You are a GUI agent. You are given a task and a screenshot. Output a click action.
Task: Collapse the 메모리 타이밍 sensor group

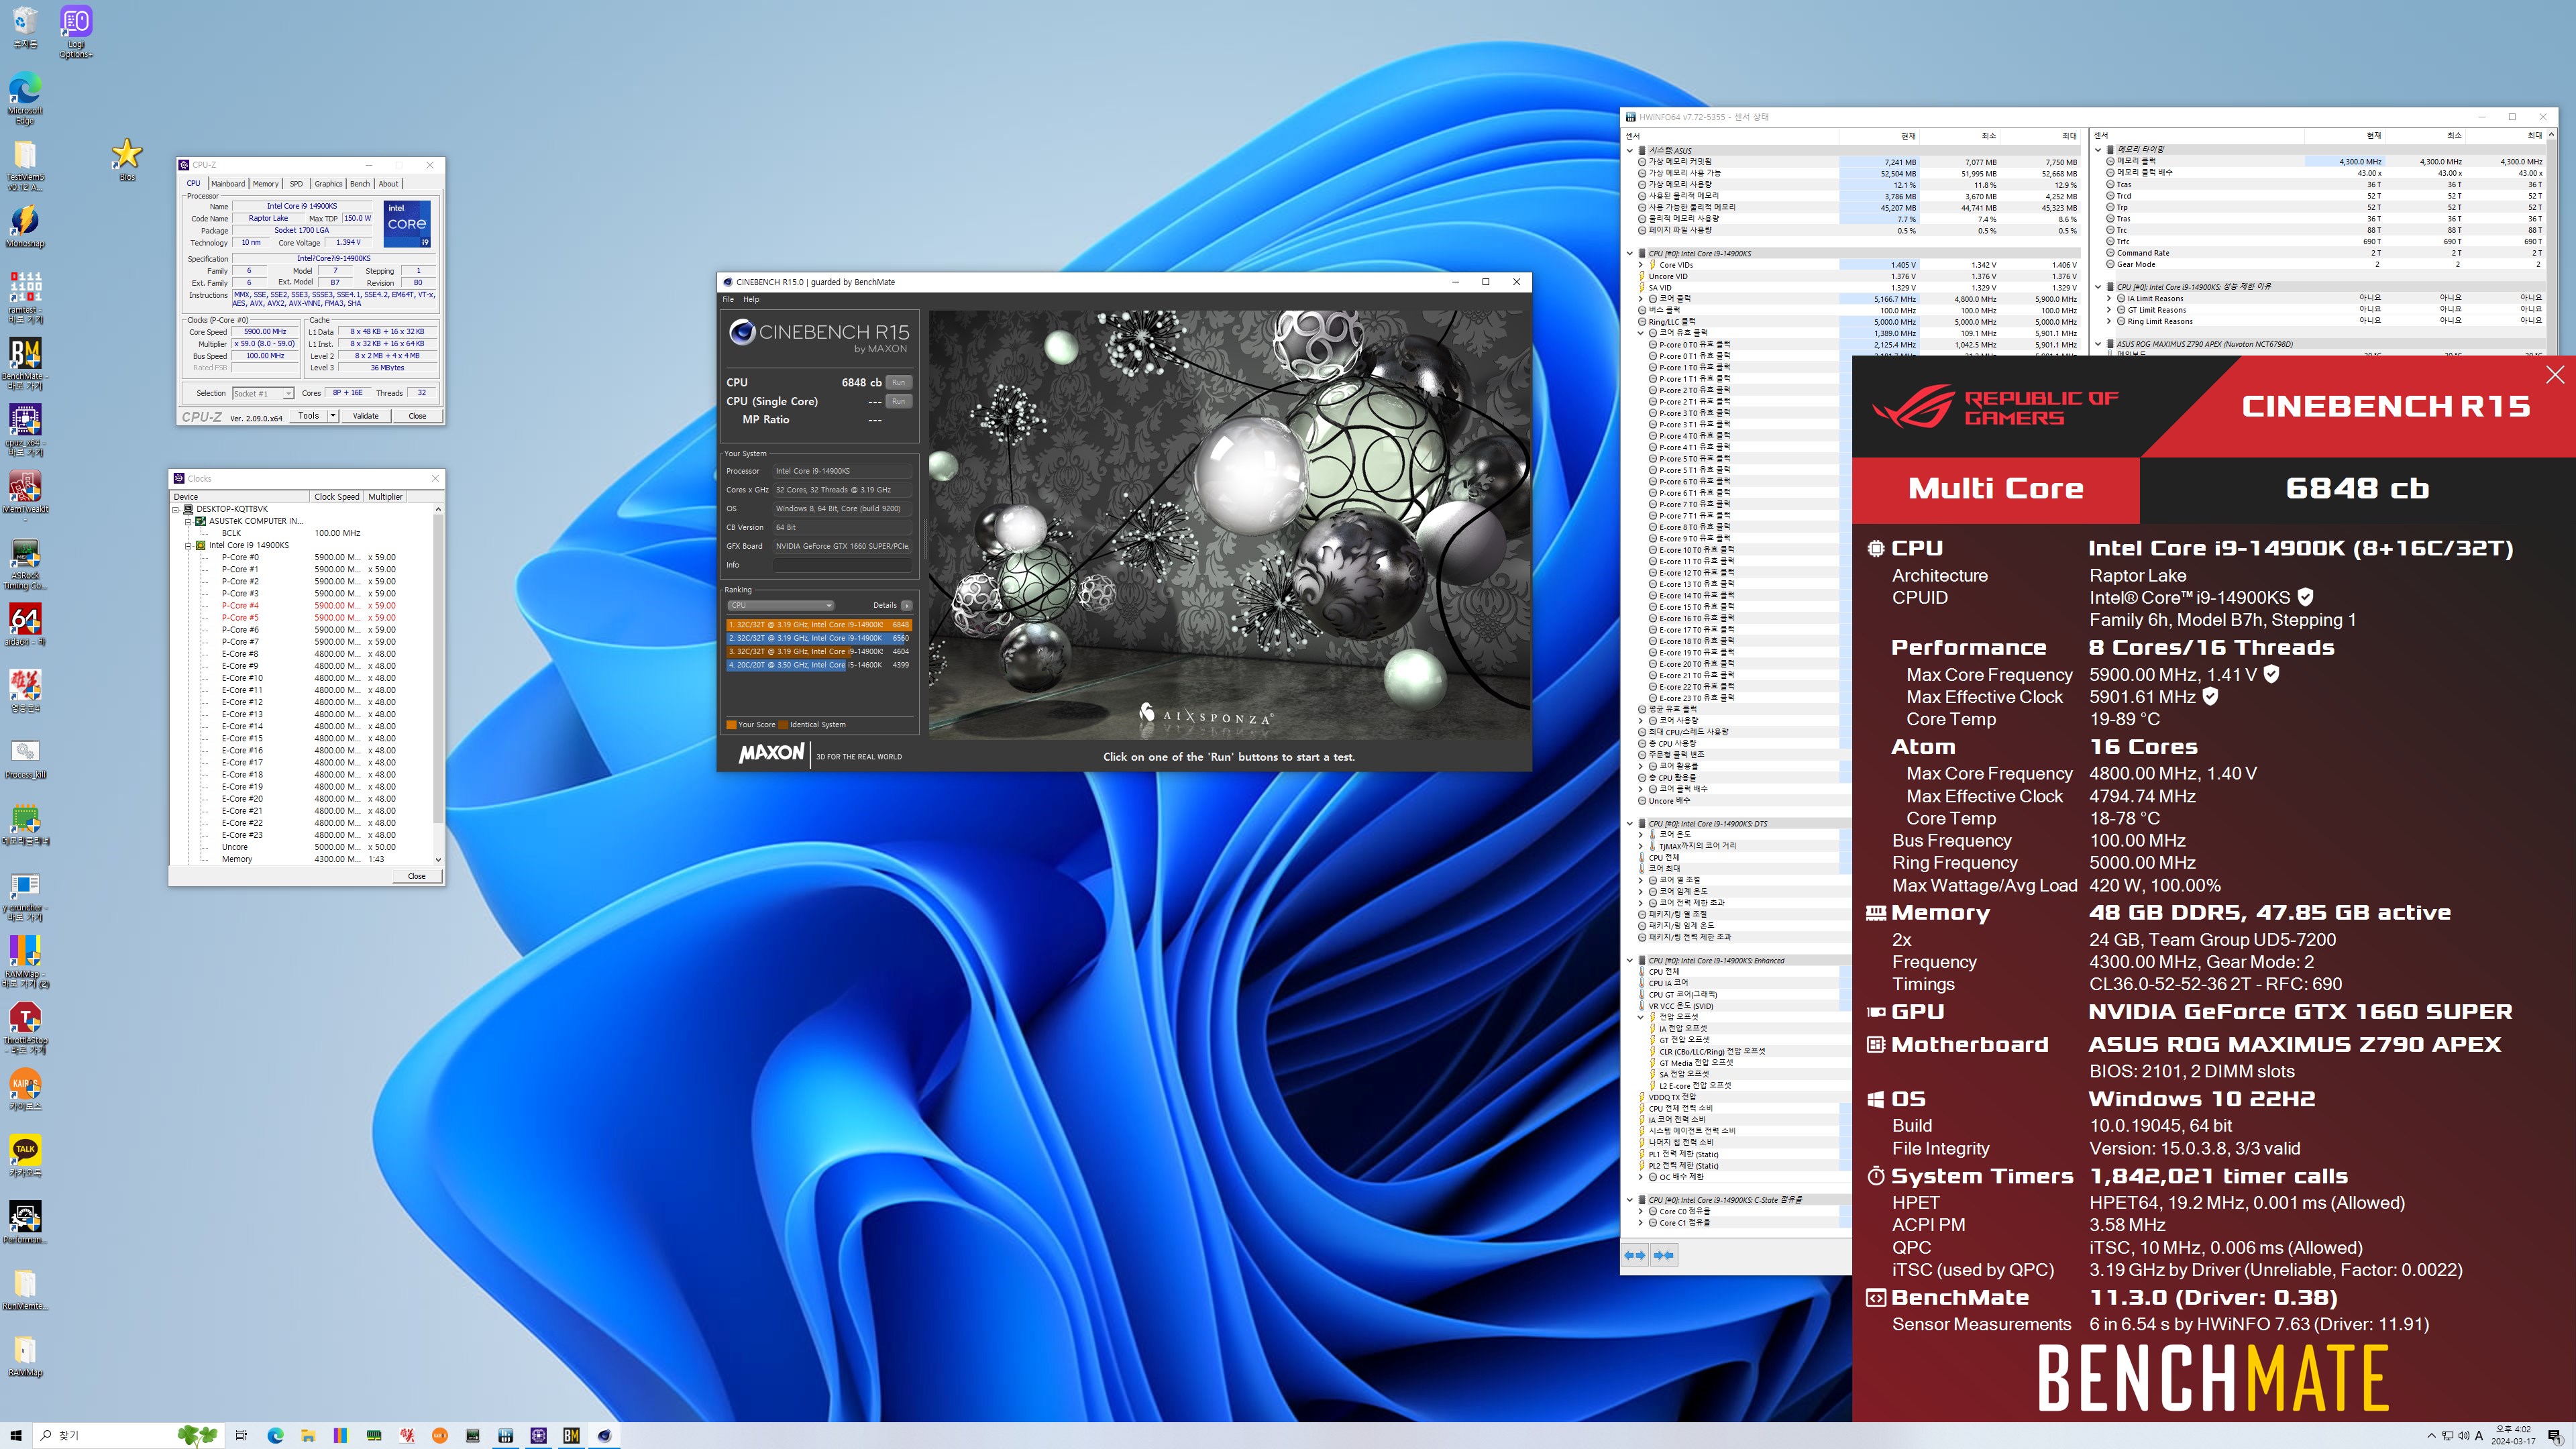point(2098,150)
